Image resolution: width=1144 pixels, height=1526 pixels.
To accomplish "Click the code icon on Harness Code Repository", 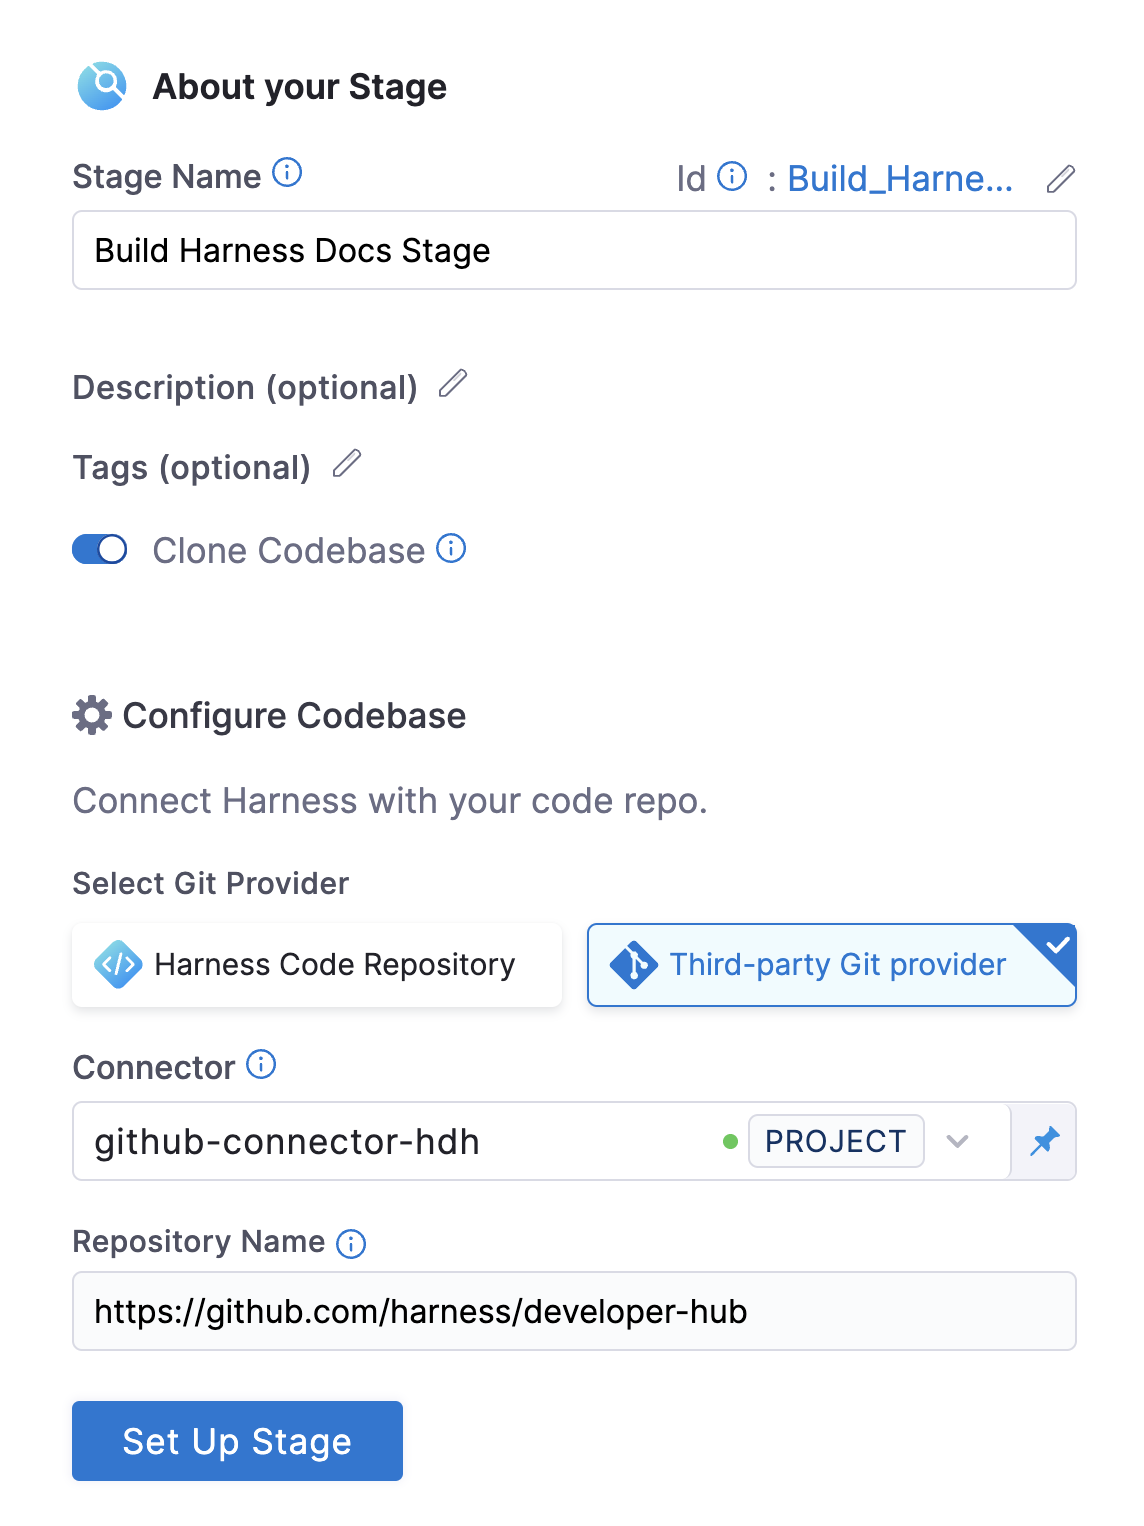I will pos(117,964).
